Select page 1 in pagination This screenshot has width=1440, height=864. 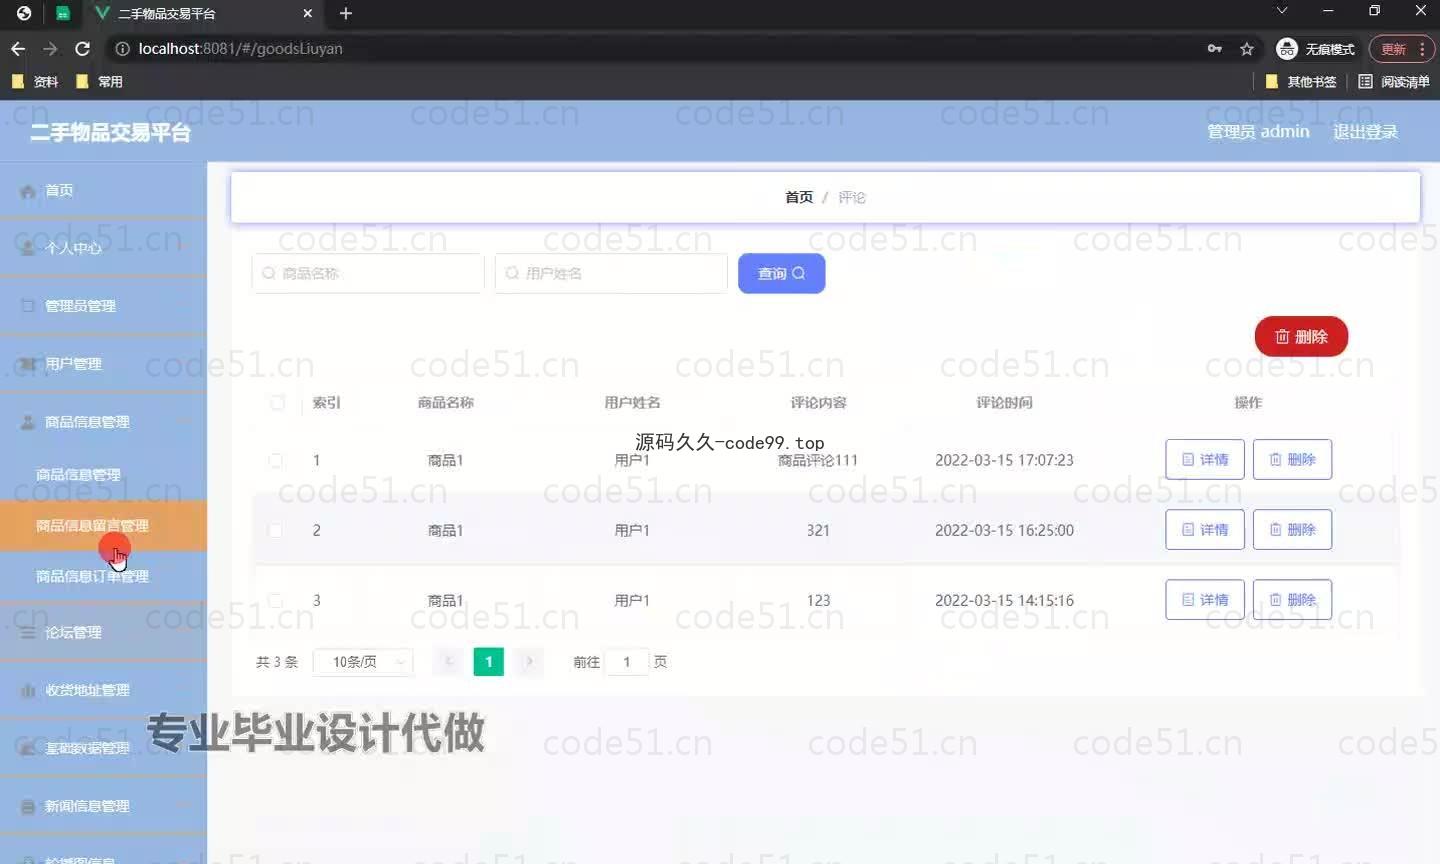click(489, 661)
